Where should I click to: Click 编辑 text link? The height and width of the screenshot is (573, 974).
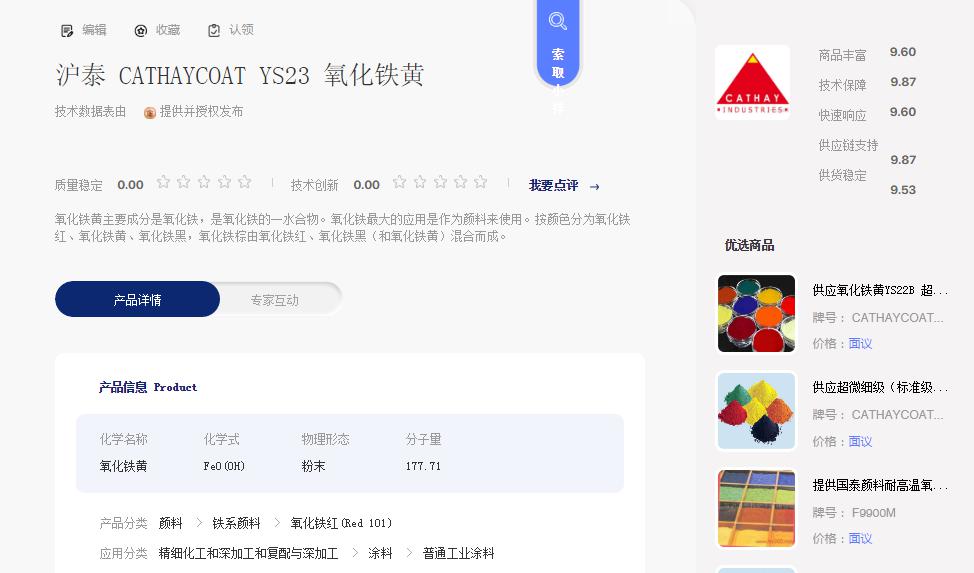[x=94, y=30]
